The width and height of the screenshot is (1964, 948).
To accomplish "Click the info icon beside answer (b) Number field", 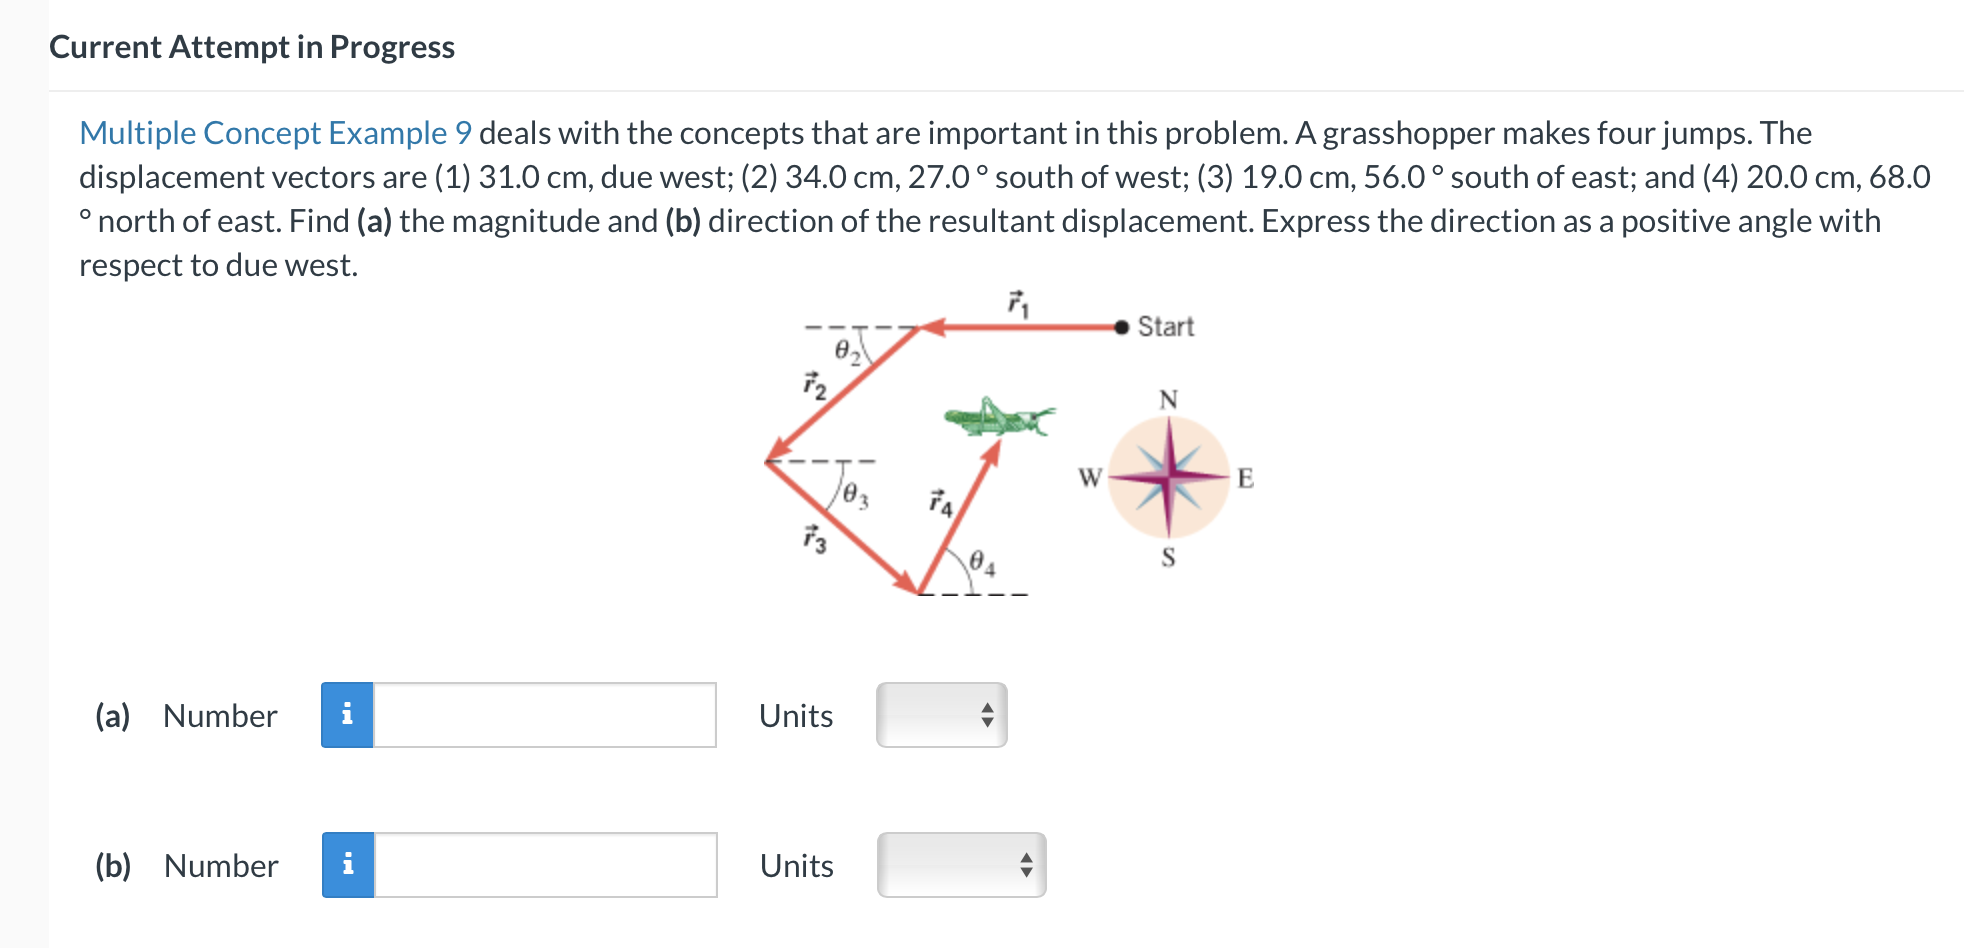I will [348, 864].
